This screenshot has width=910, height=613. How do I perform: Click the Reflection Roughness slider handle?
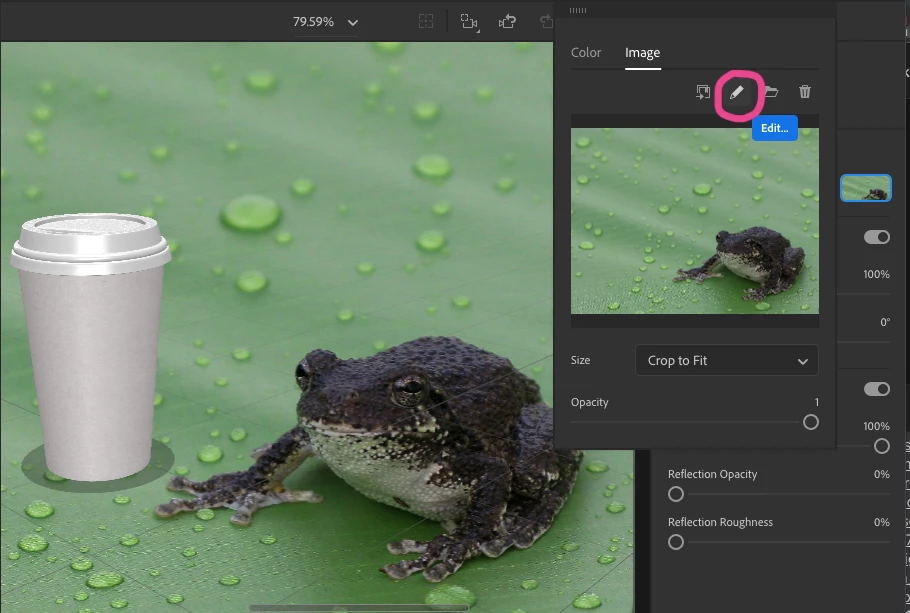click(676, 542)
